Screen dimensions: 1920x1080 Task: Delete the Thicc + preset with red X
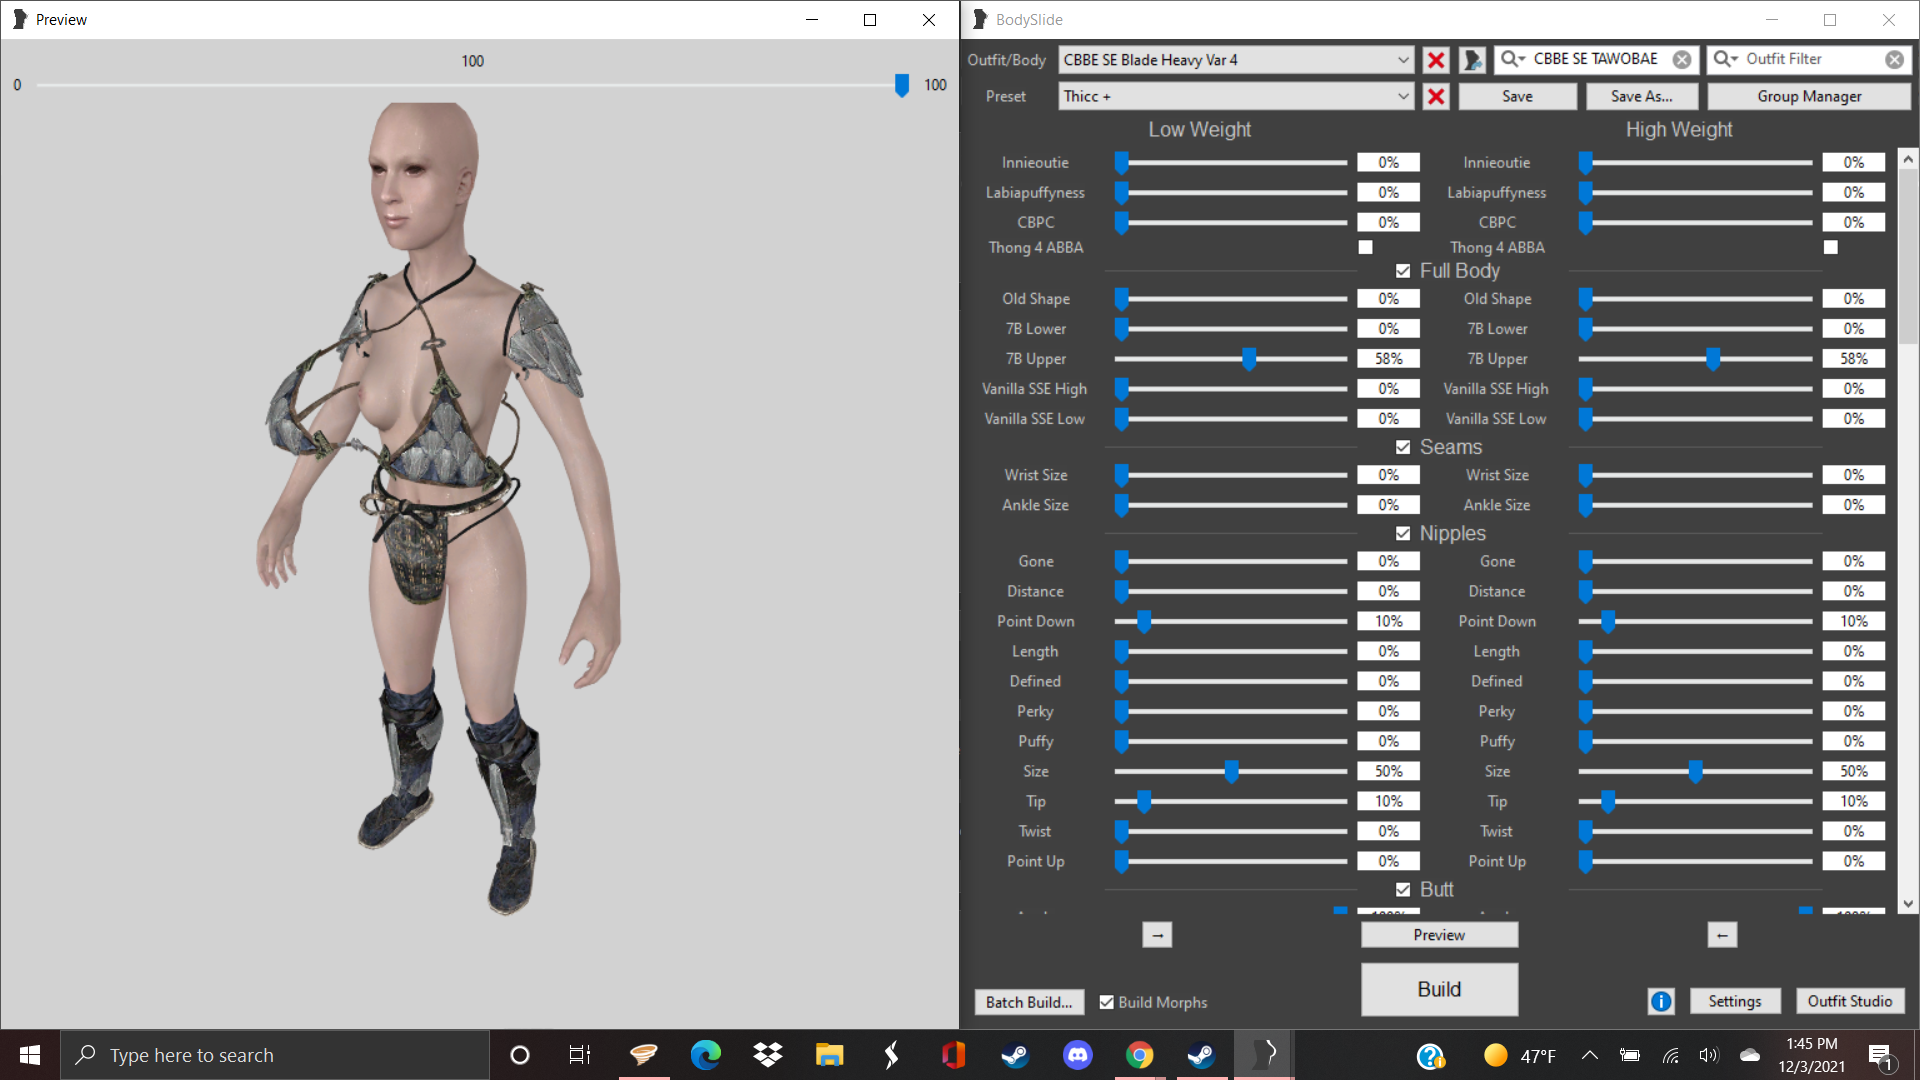tap(1436, 96)
